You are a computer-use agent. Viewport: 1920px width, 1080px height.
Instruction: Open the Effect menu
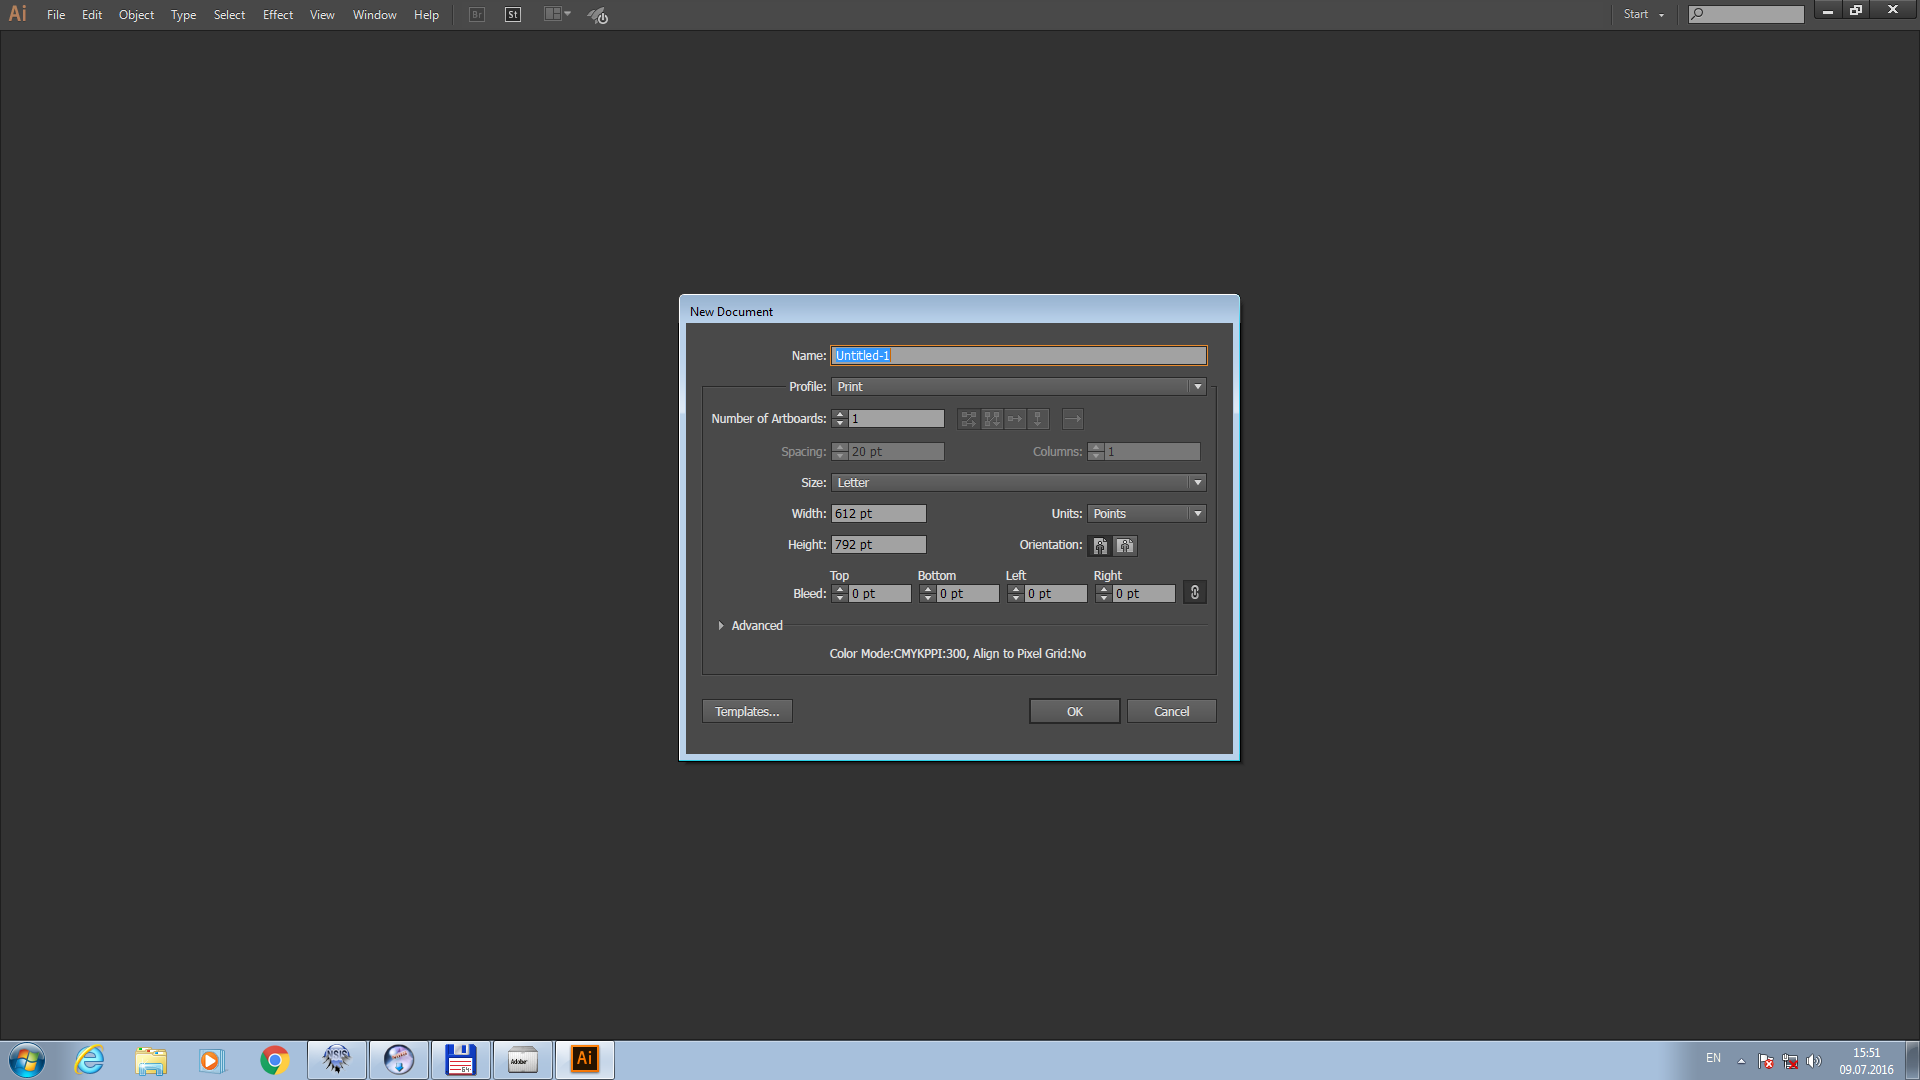click(276, 13)
